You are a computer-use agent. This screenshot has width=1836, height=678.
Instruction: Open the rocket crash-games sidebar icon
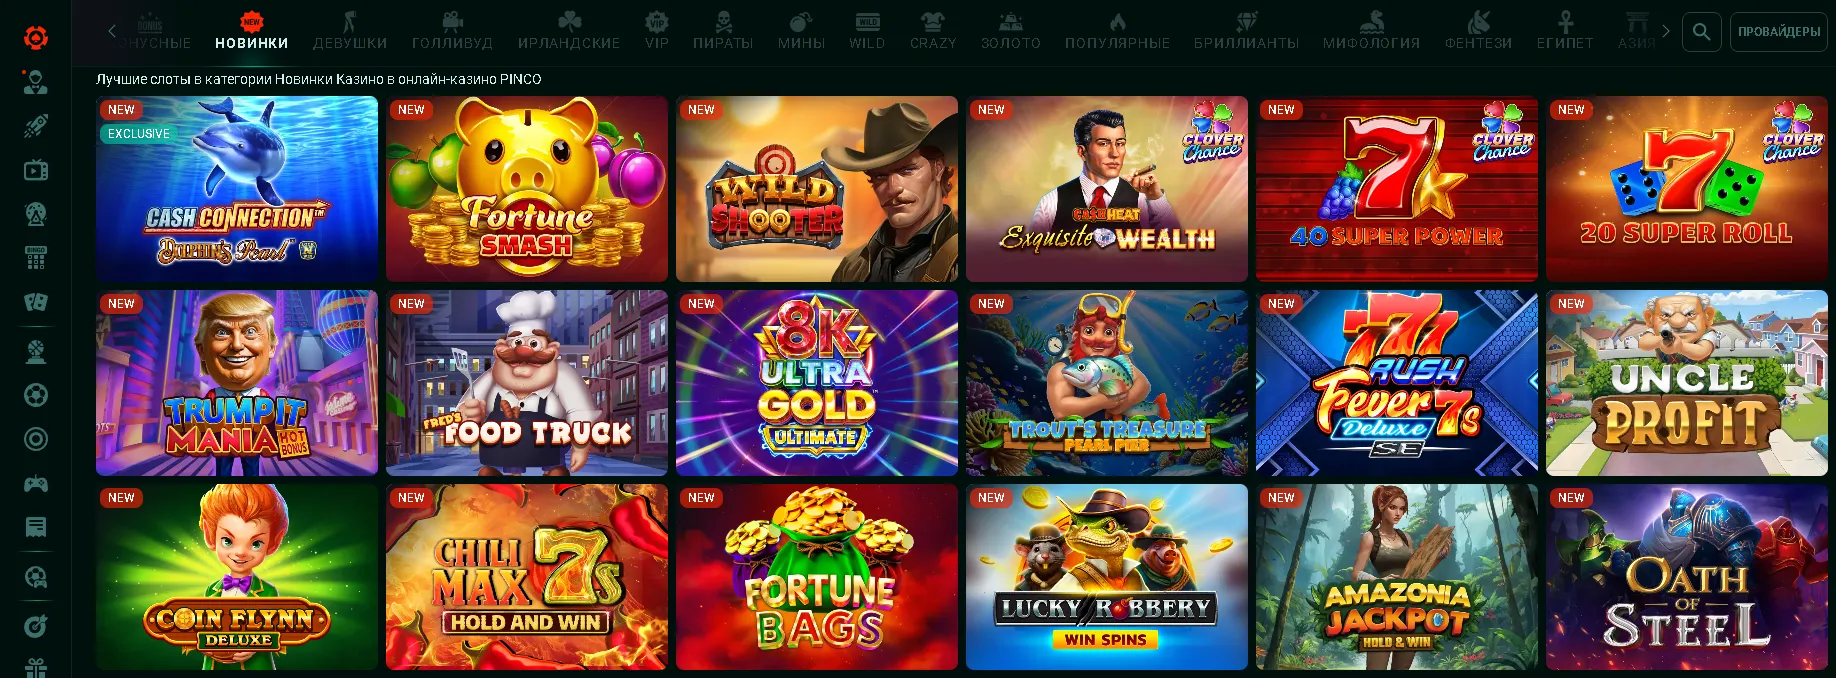pyautogui.click(x=36, y=126)
